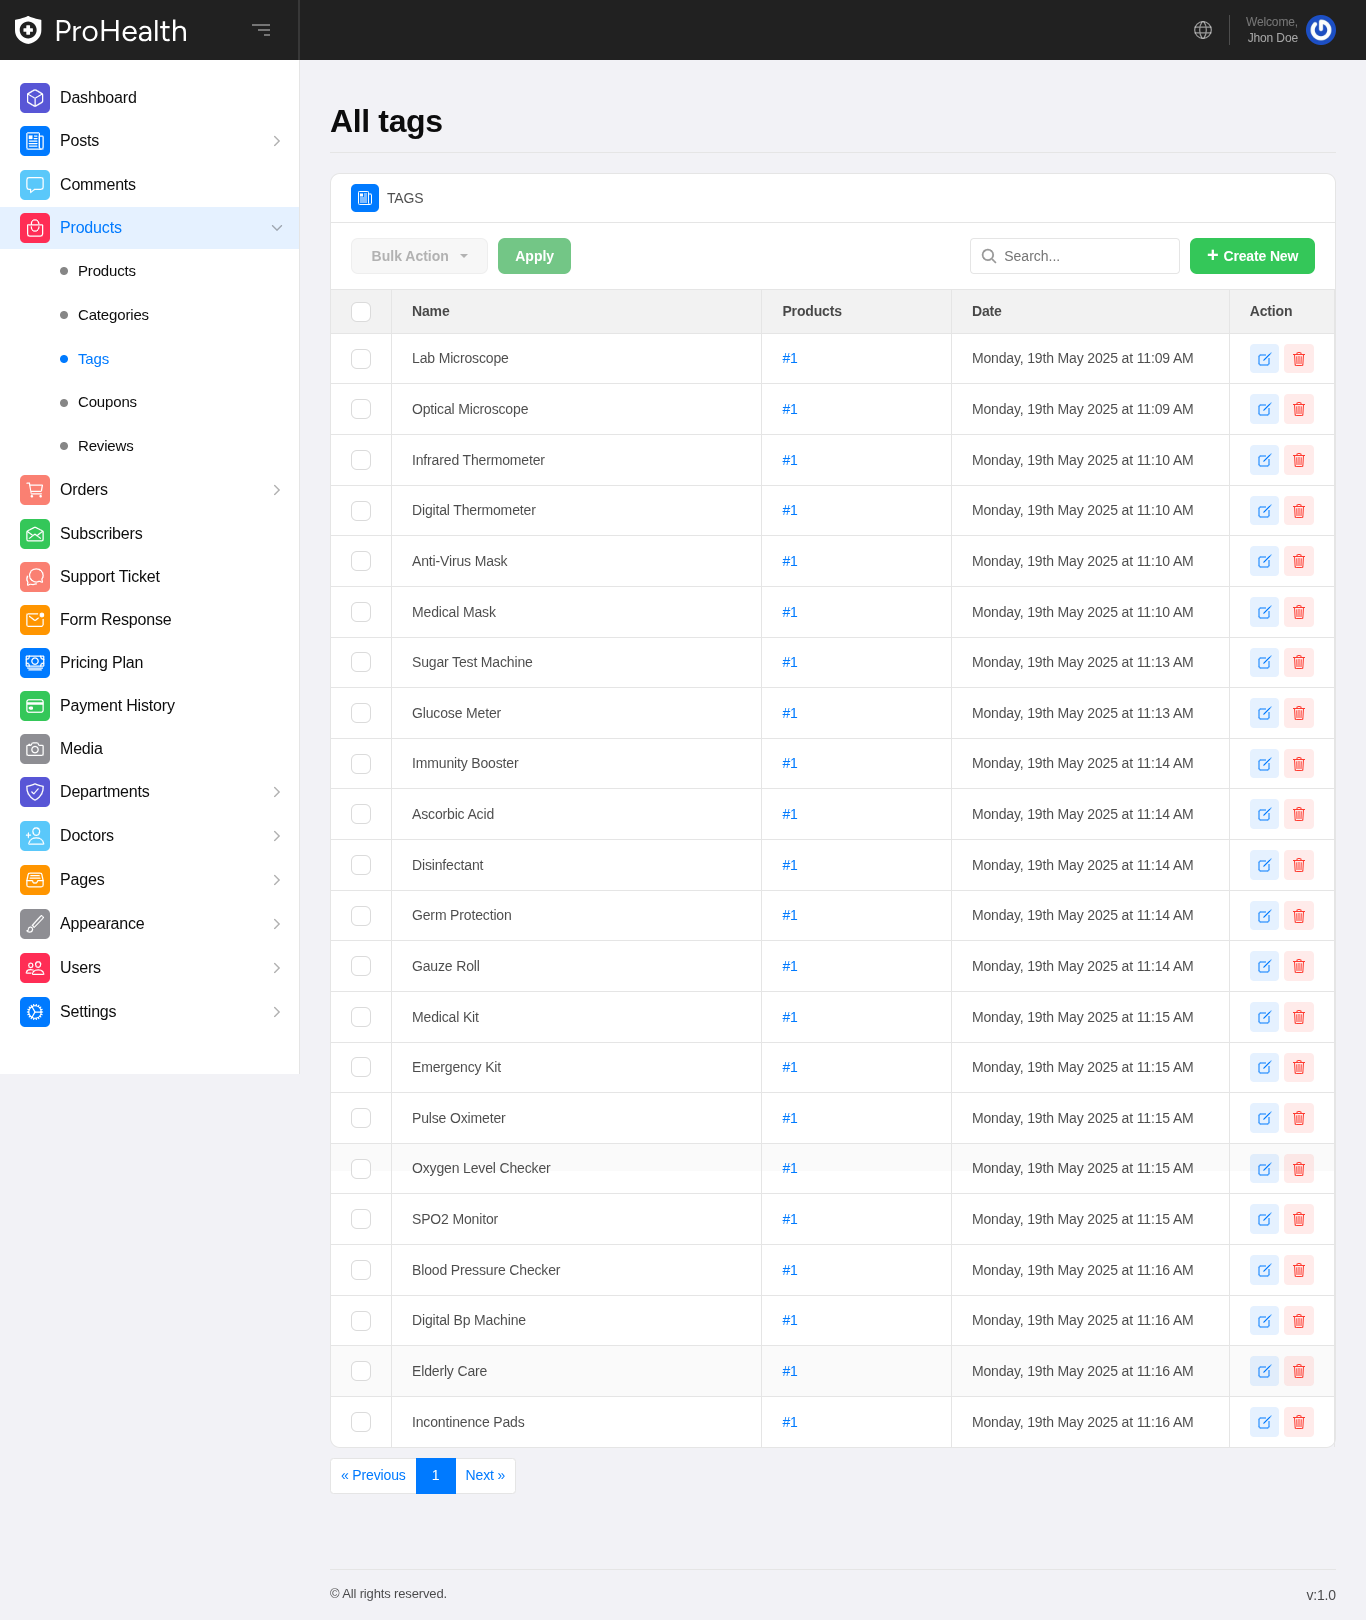Open user profile power icon
1366x1620 pixels.
(x=1320, y=30)
